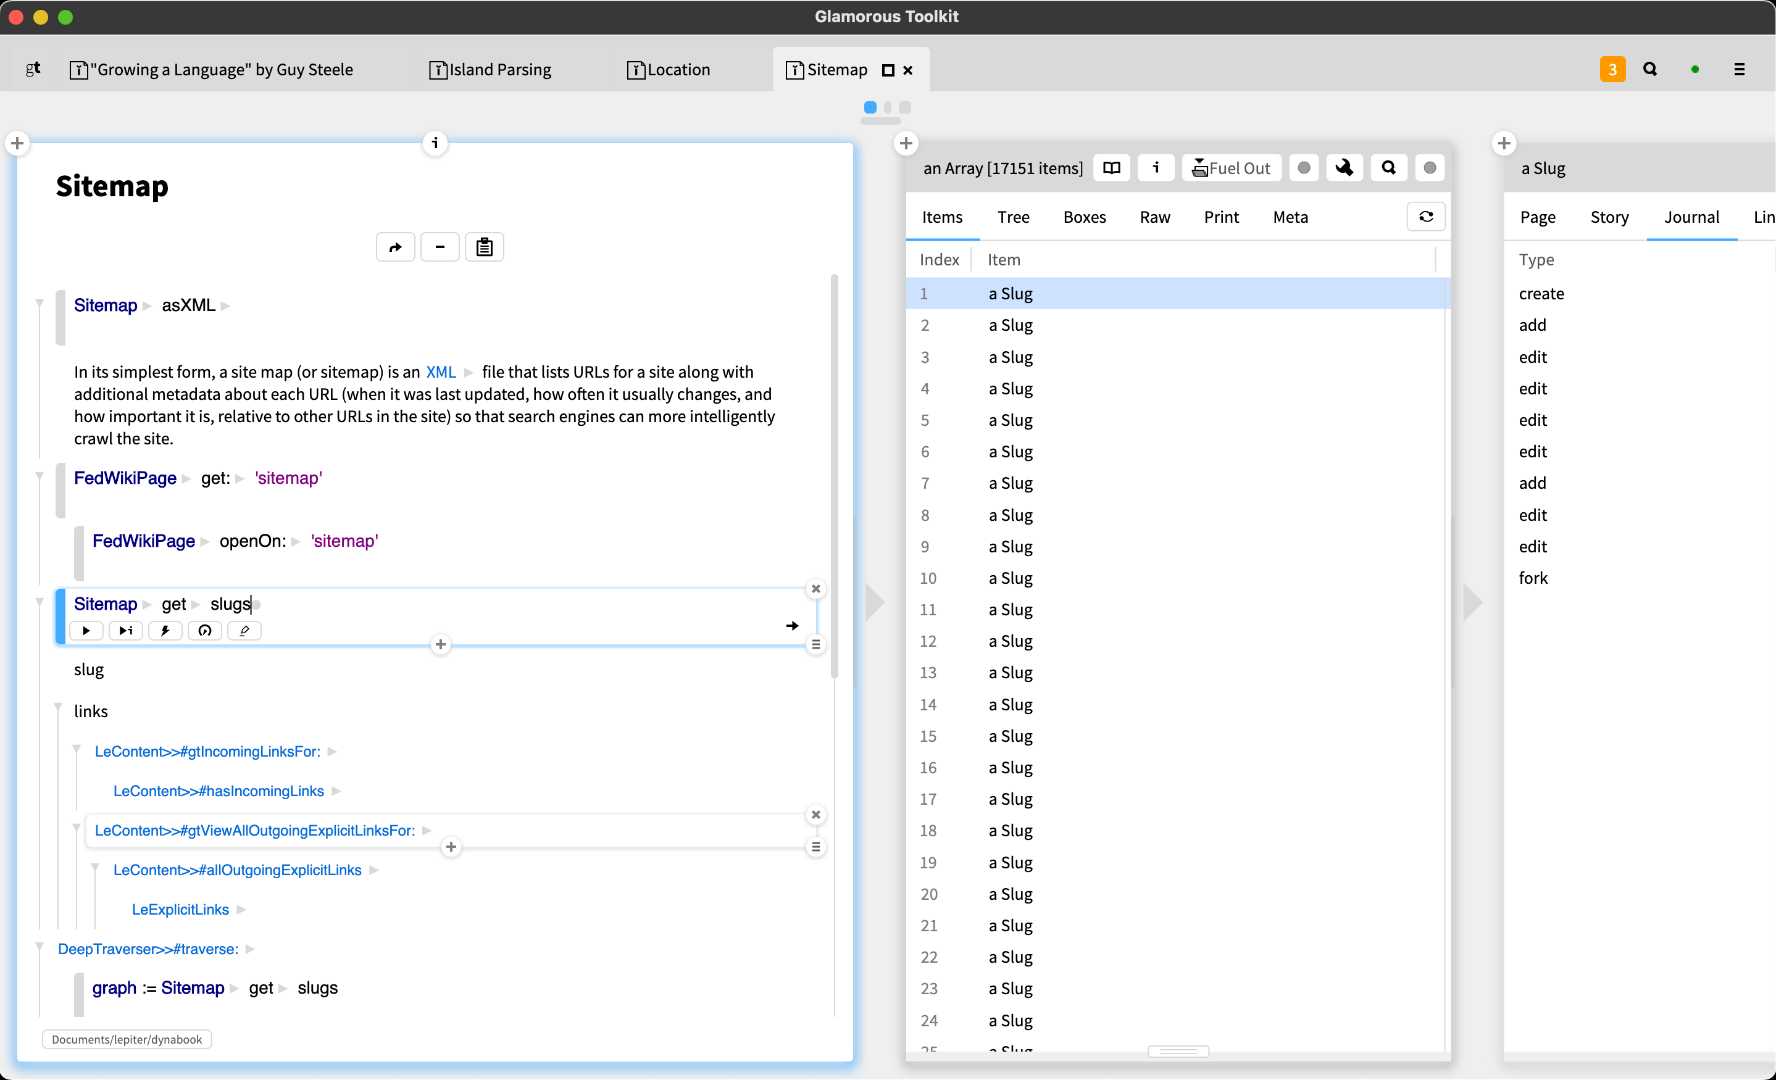This screenshot has width=1776, height=1080.
Task: Open the Meta view tab
Action: pyautogui.click(x=1290, y=217)
